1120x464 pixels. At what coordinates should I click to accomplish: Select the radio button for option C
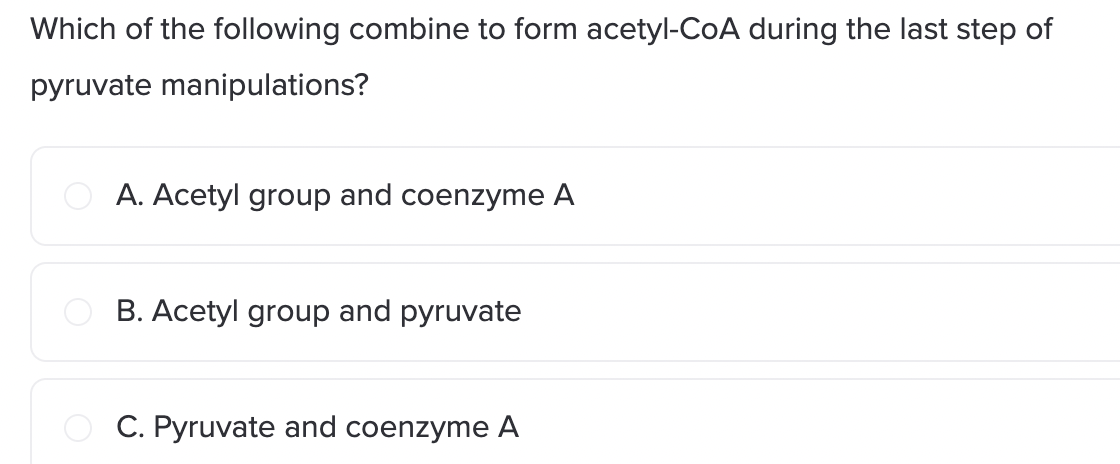point(78,428)
